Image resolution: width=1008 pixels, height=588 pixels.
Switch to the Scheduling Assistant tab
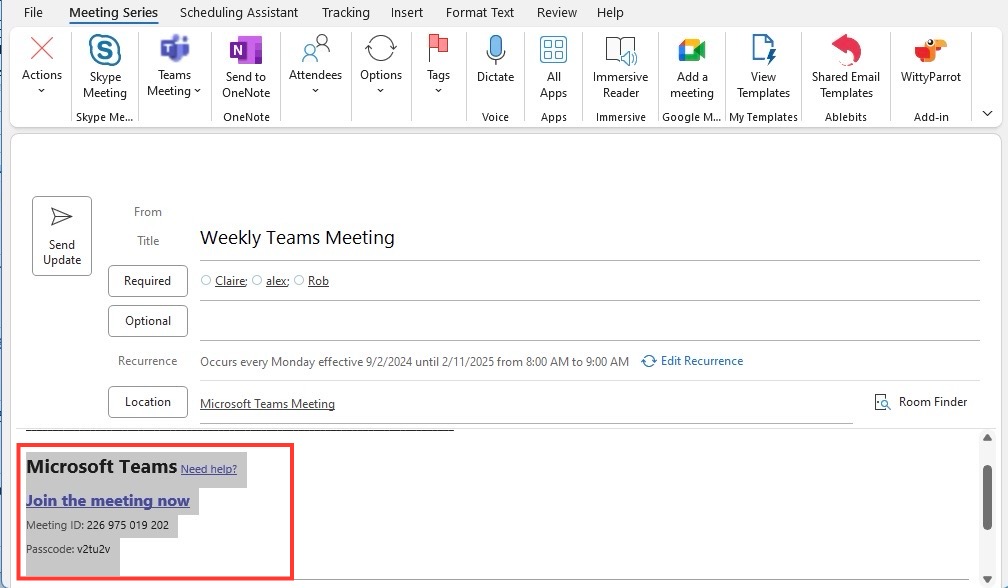pyautogui.click(x=238, y=12)
